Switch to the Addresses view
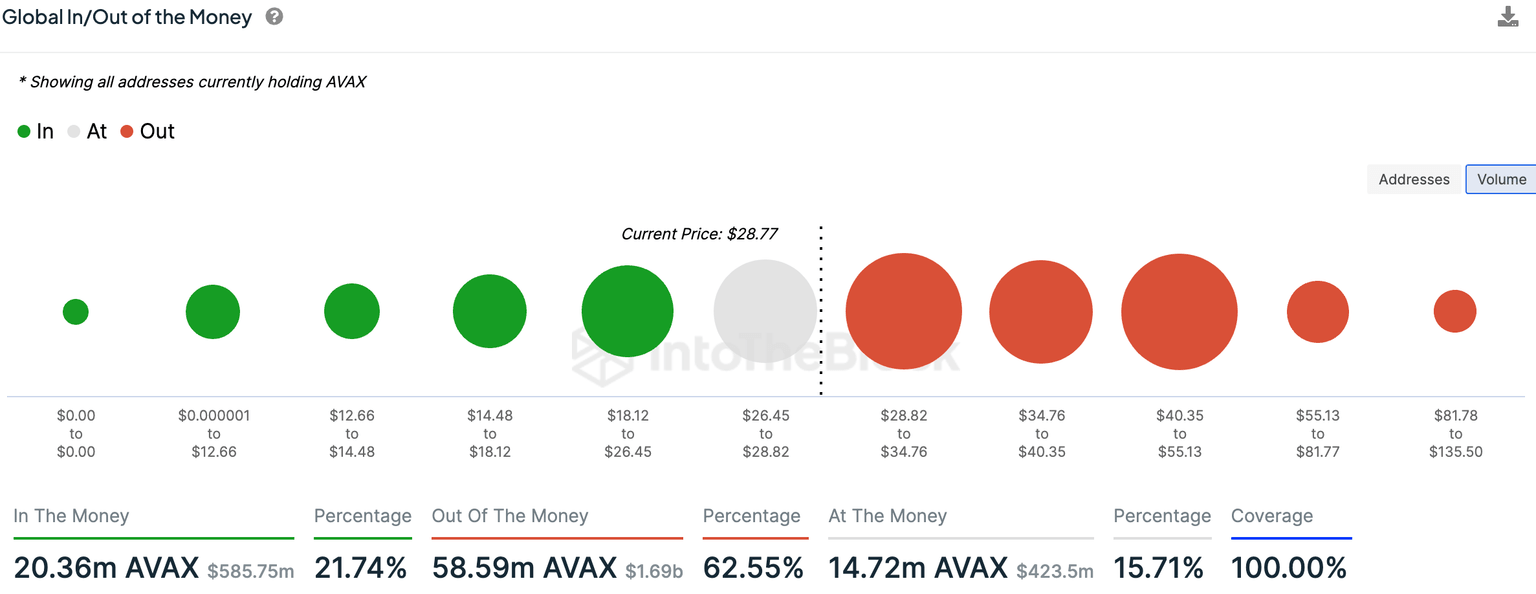Viewport: 1536px width, 594px height. (1413, 179)
